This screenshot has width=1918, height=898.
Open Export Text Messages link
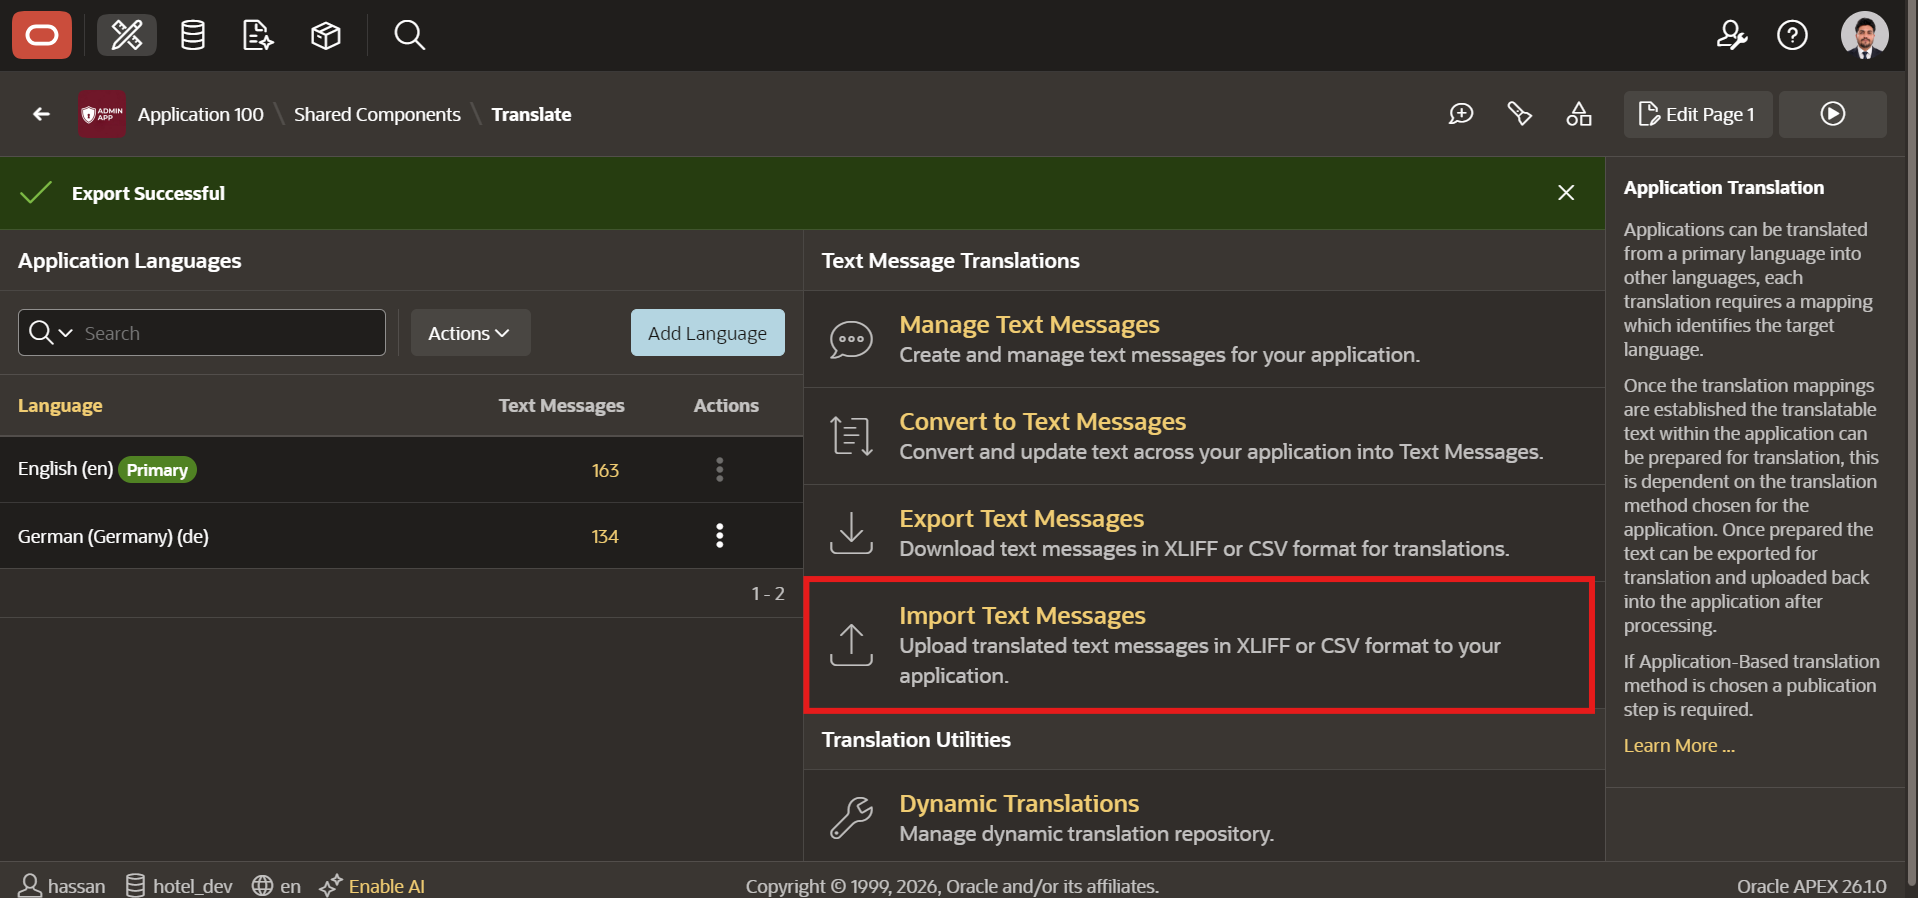click(1021, 519)
